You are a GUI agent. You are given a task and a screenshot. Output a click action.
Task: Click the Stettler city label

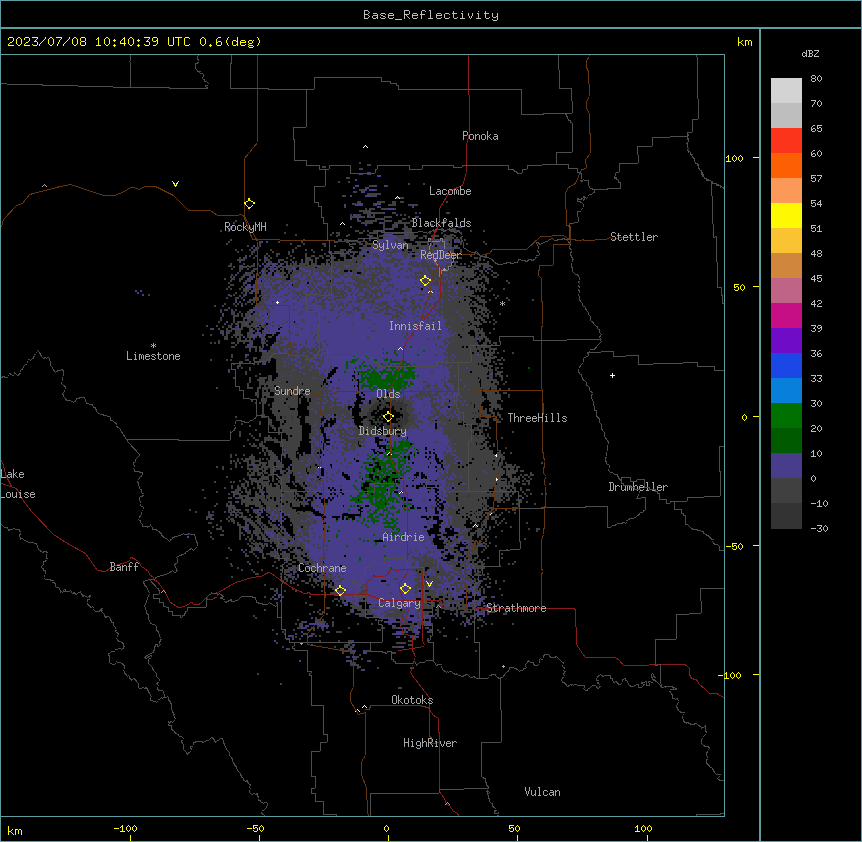click(634, 237)
